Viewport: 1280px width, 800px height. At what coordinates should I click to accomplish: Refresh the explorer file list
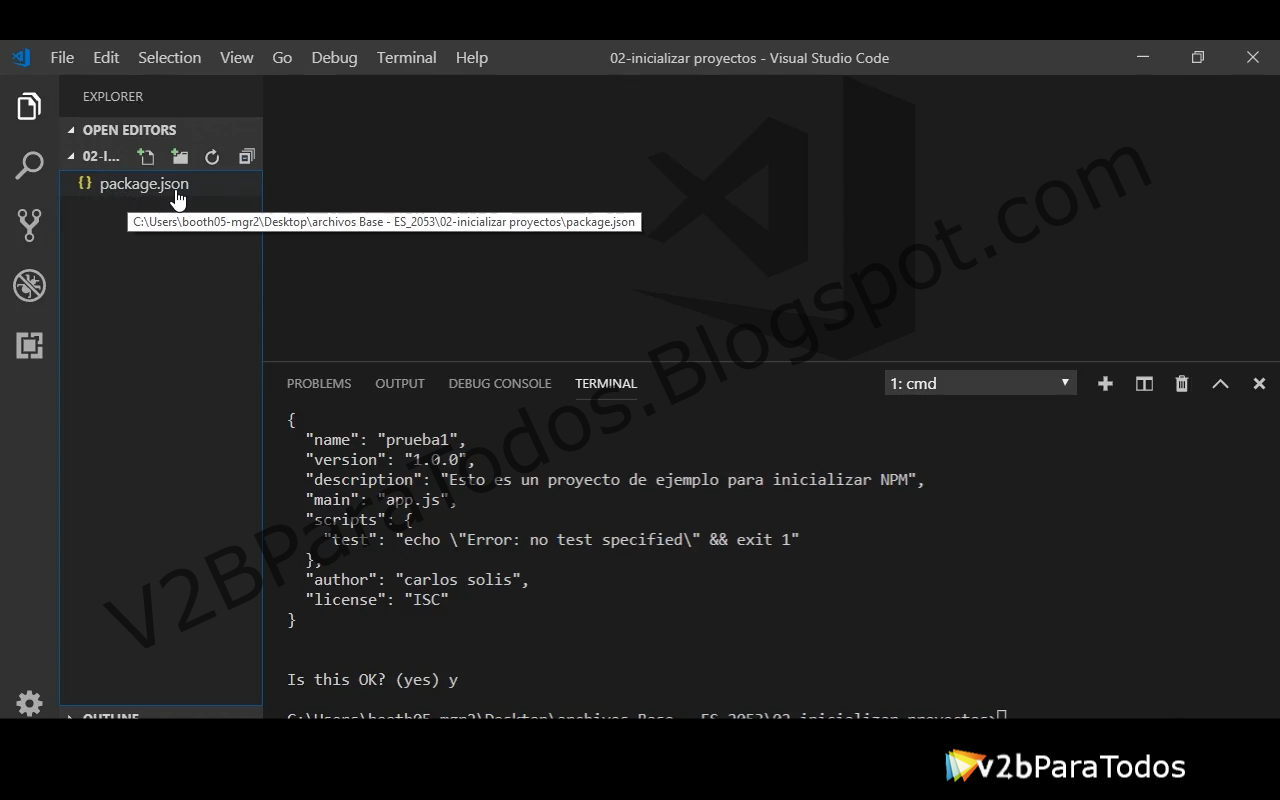tap(212, 156)
